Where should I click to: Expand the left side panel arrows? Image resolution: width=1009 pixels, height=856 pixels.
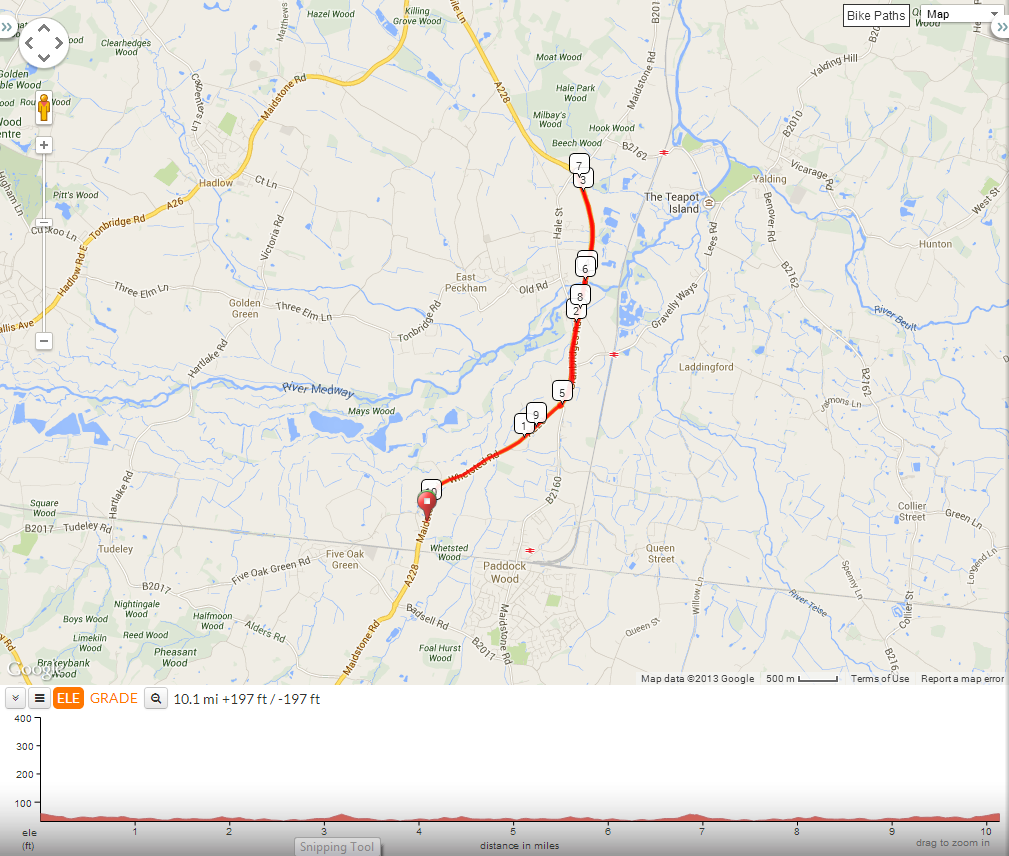(x=6, y=27)
